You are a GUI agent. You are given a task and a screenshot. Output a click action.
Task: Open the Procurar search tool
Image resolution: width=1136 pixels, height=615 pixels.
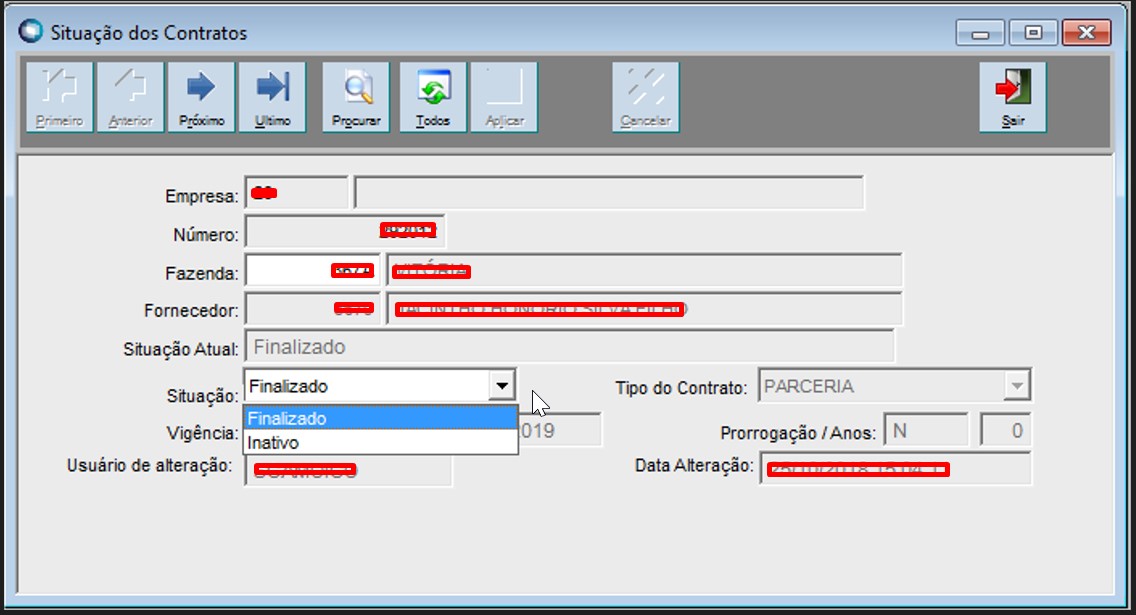(356, 97)
